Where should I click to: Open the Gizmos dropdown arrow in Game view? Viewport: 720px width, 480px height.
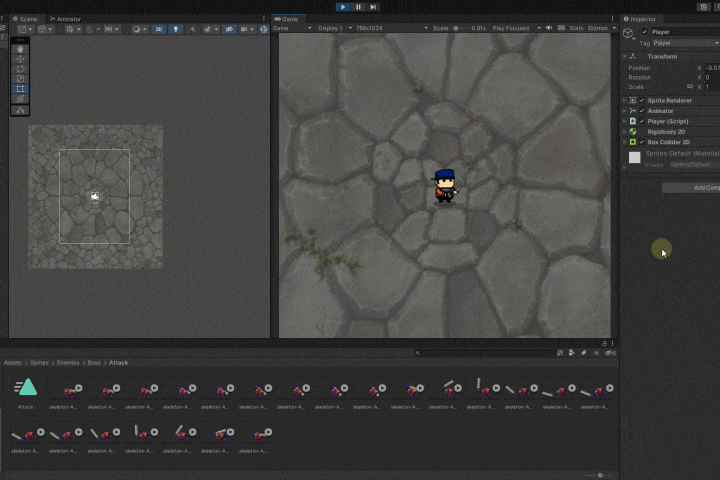point(614,28)
